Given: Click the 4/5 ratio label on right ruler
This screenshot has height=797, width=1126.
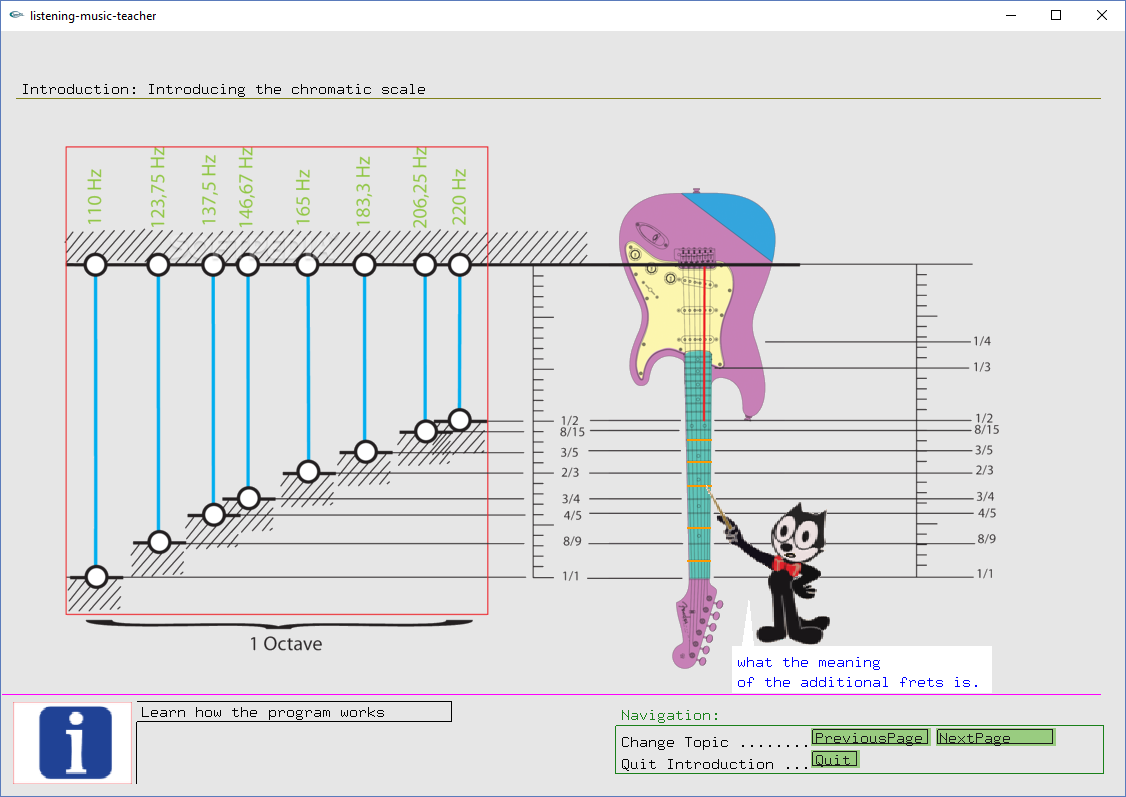Looking at the screenshot, I should click(x=987, y=513).
